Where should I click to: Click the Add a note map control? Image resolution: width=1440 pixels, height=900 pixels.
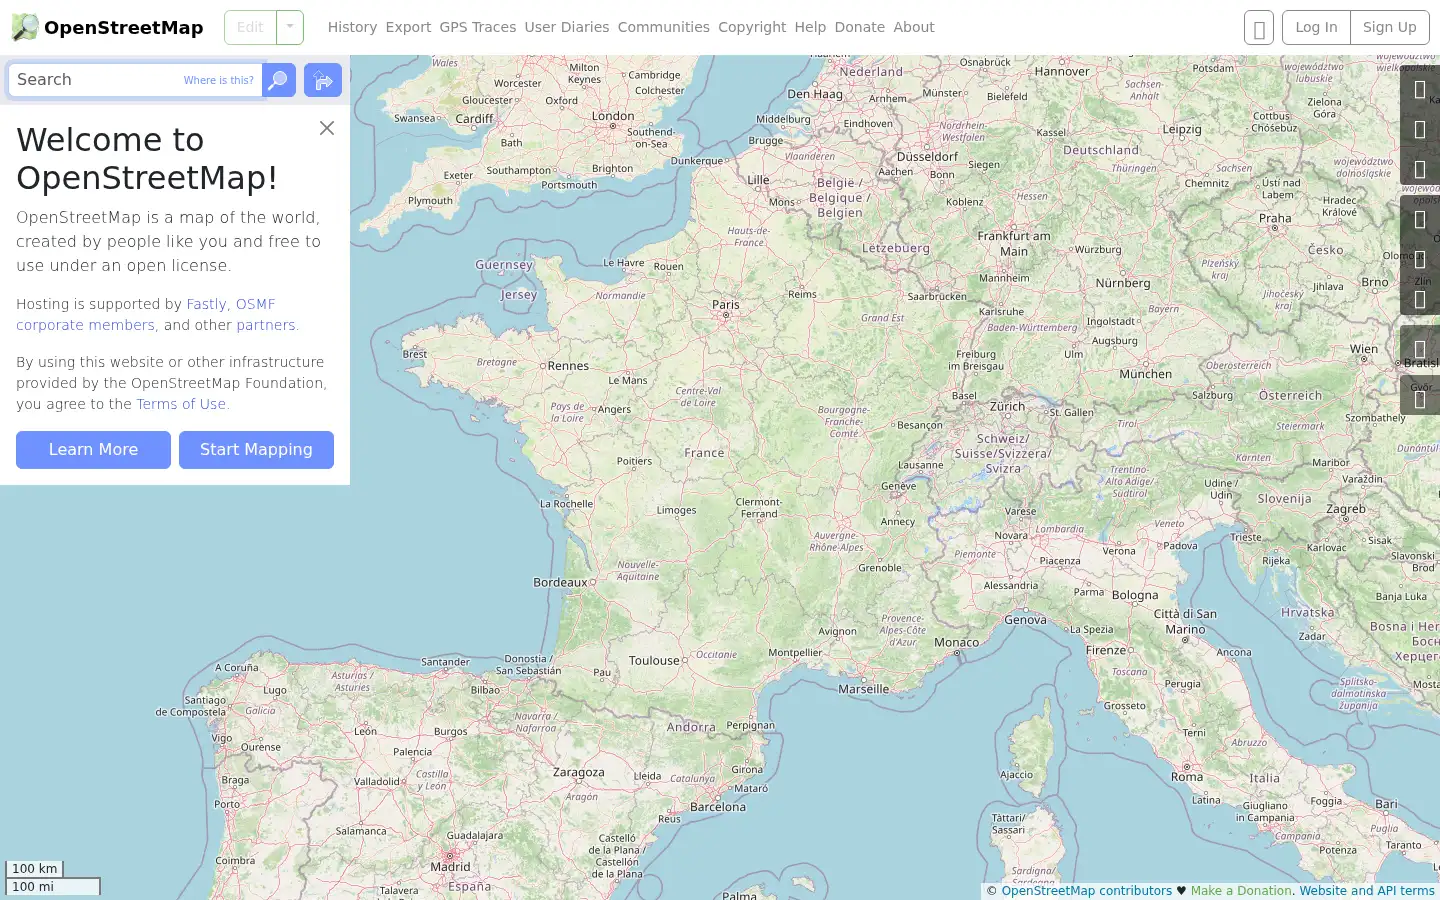point(1420,350)
